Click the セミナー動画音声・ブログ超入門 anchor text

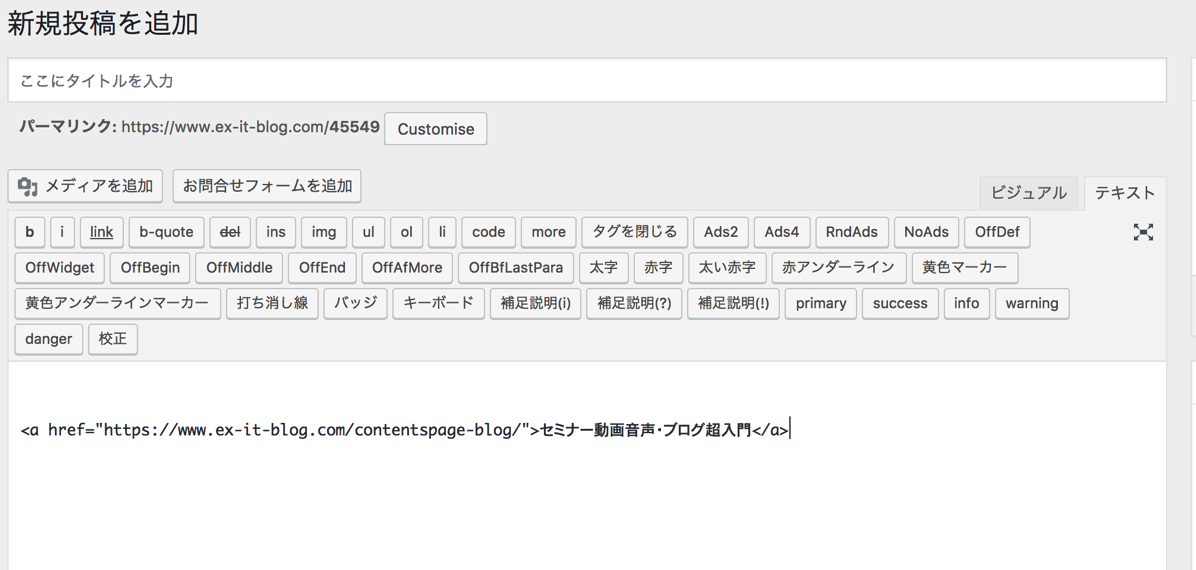[x=645, y=430]
